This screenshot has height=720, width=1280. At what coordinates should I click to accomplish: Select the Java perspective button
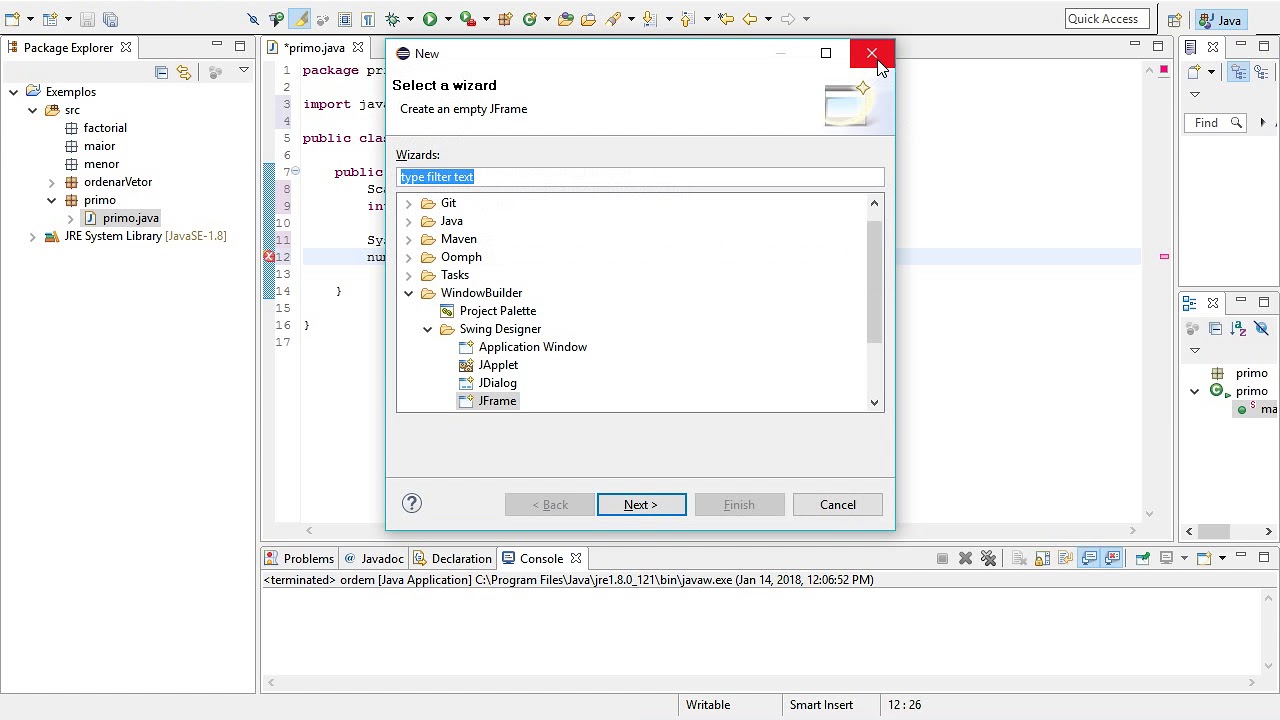pyautogui.click(x=1222, y=20)
